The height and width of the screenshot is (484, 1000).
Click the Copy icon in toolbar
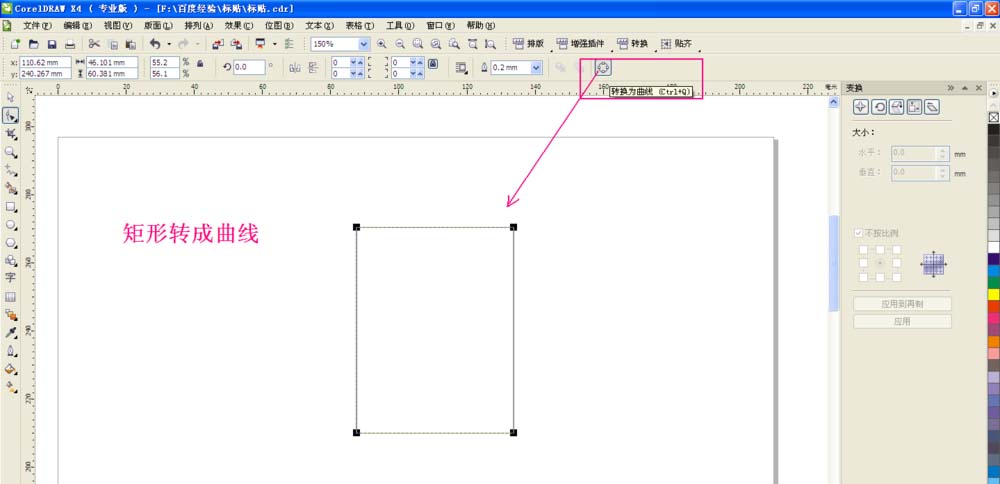(114, 44)
